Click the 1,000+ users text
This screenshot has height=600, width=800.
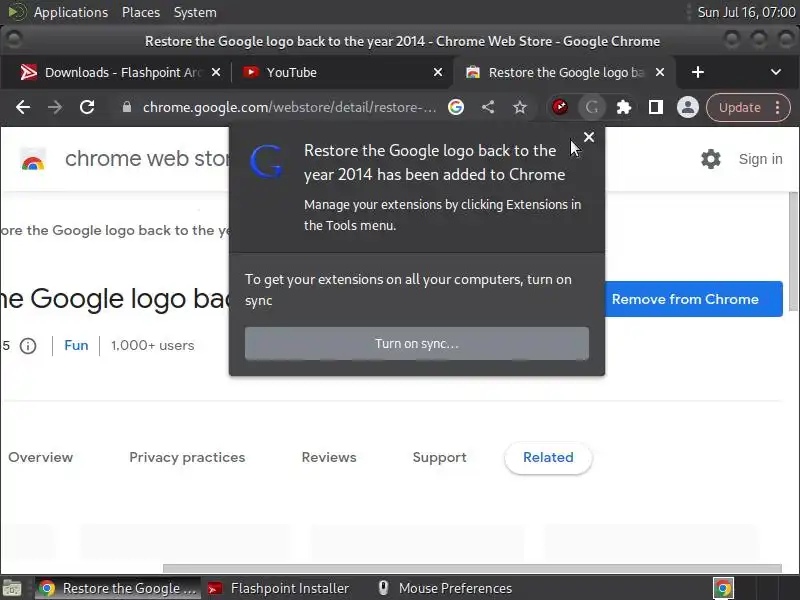[153, 345]
